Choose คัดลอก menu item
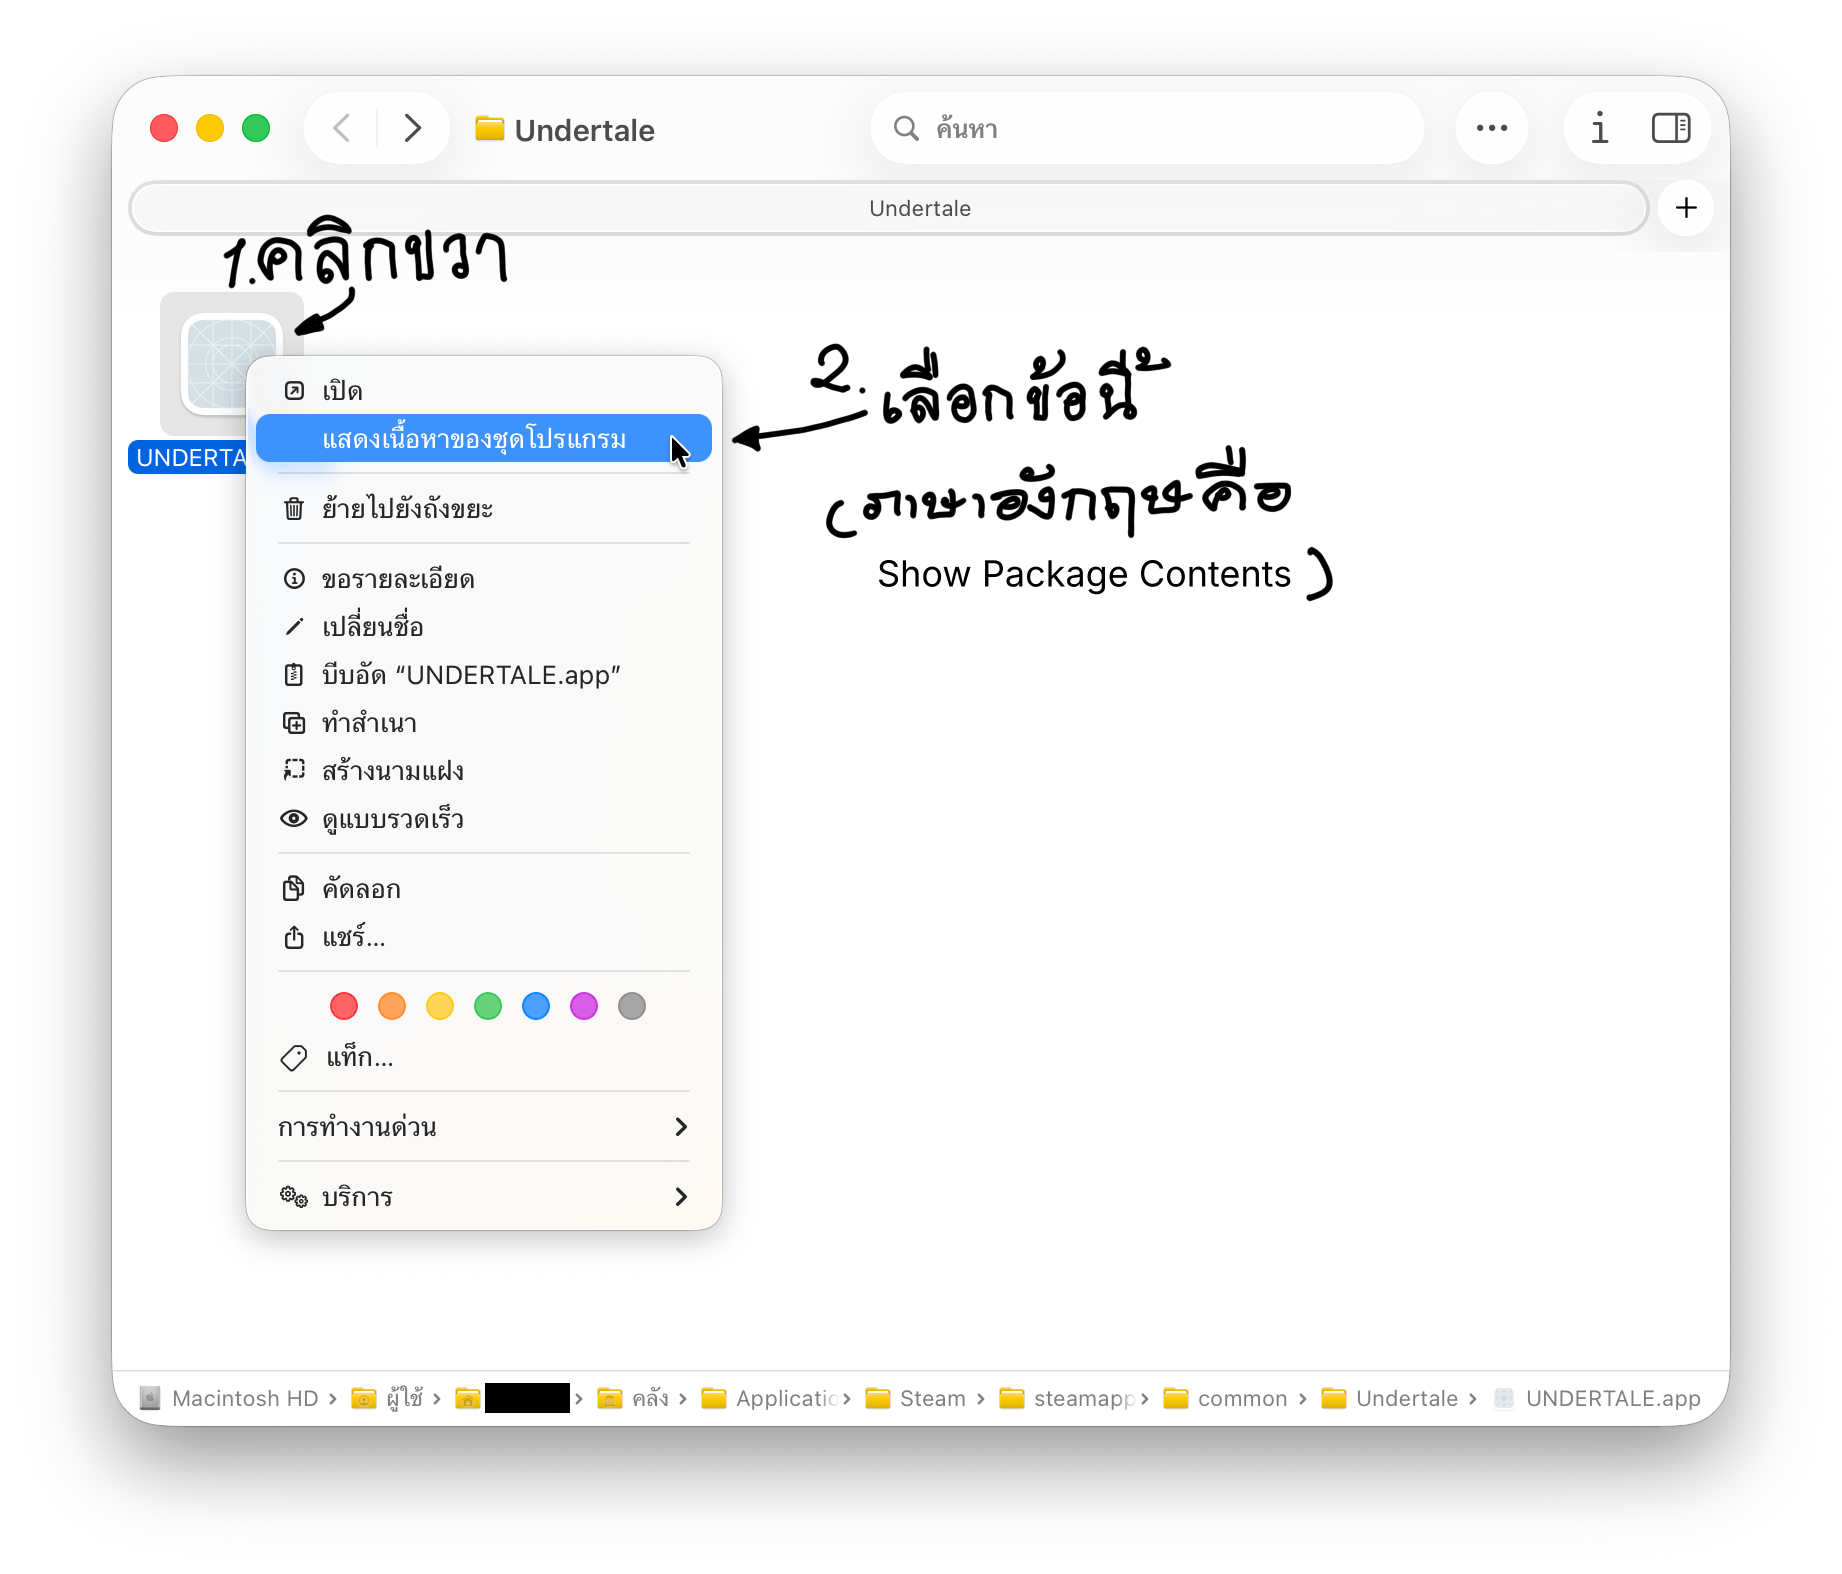Image resolution: width=1842 pixels, height=1574 pixels. pyautogui.click(x=484, y=888)
